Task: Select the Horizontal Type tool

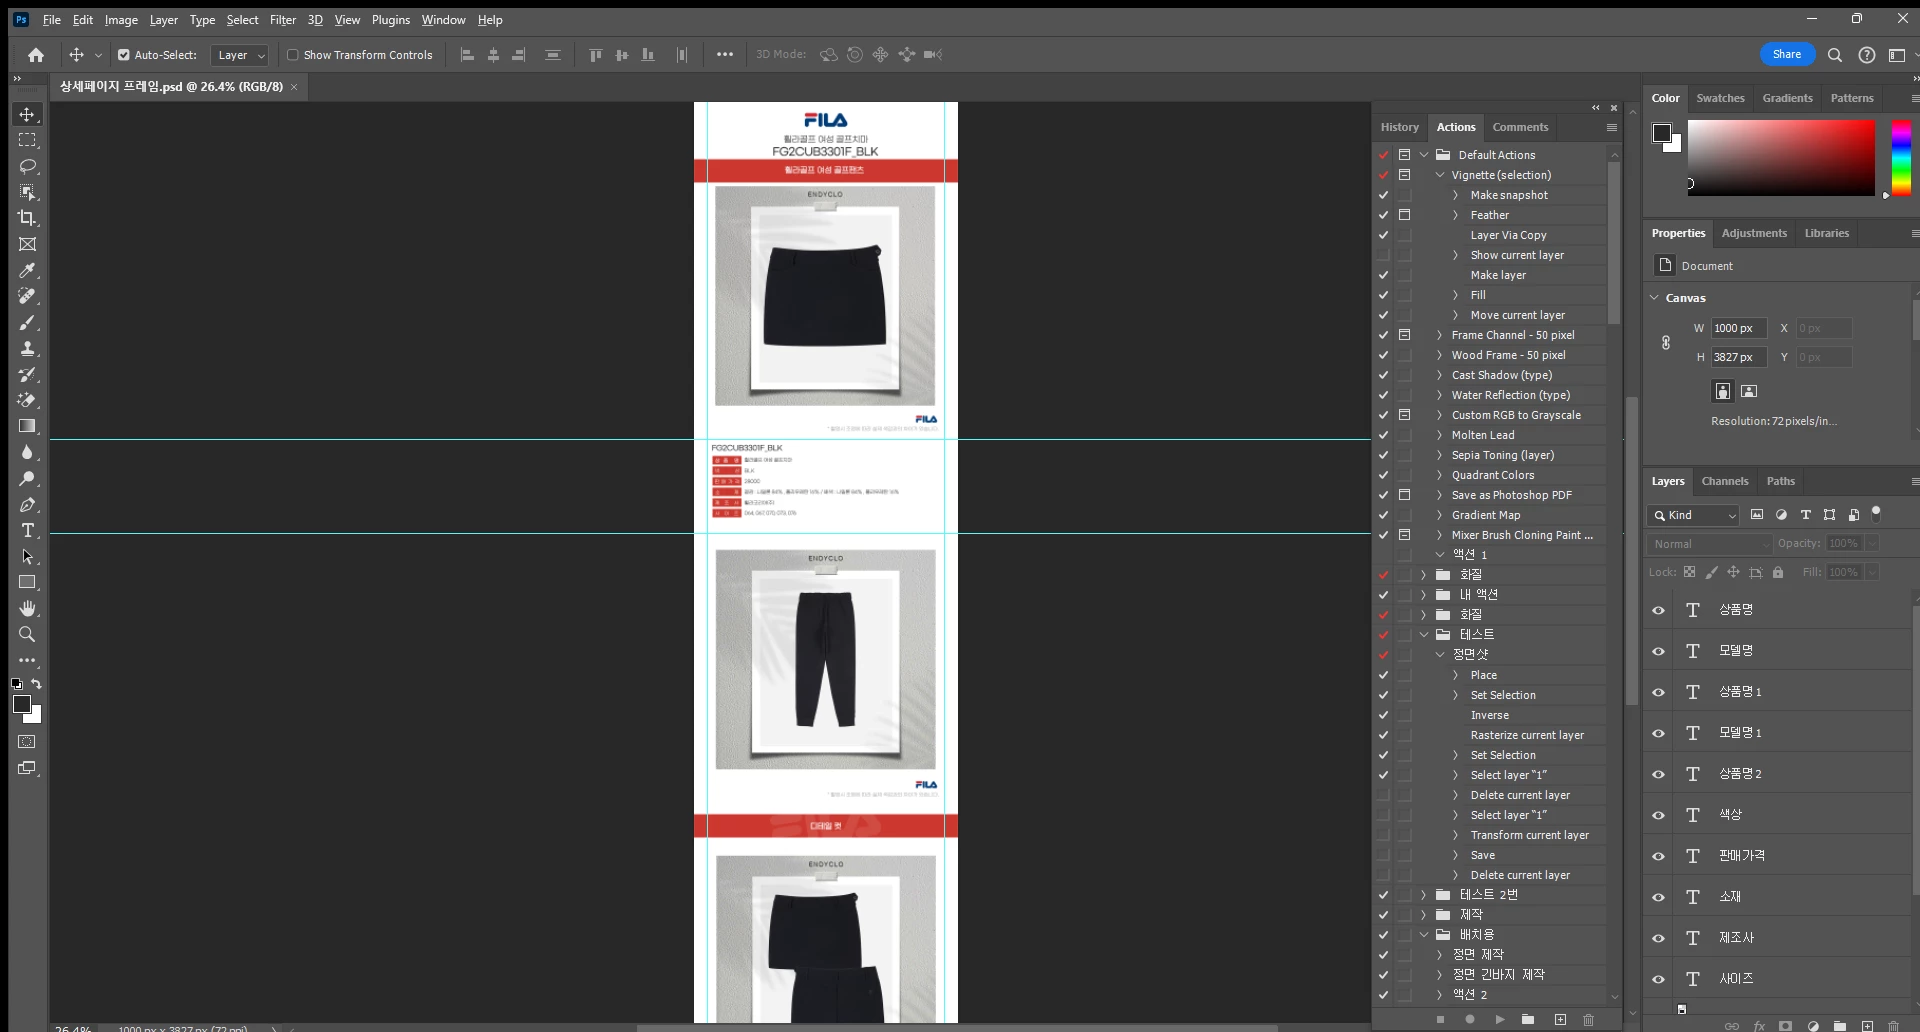Action: [27, 530]
